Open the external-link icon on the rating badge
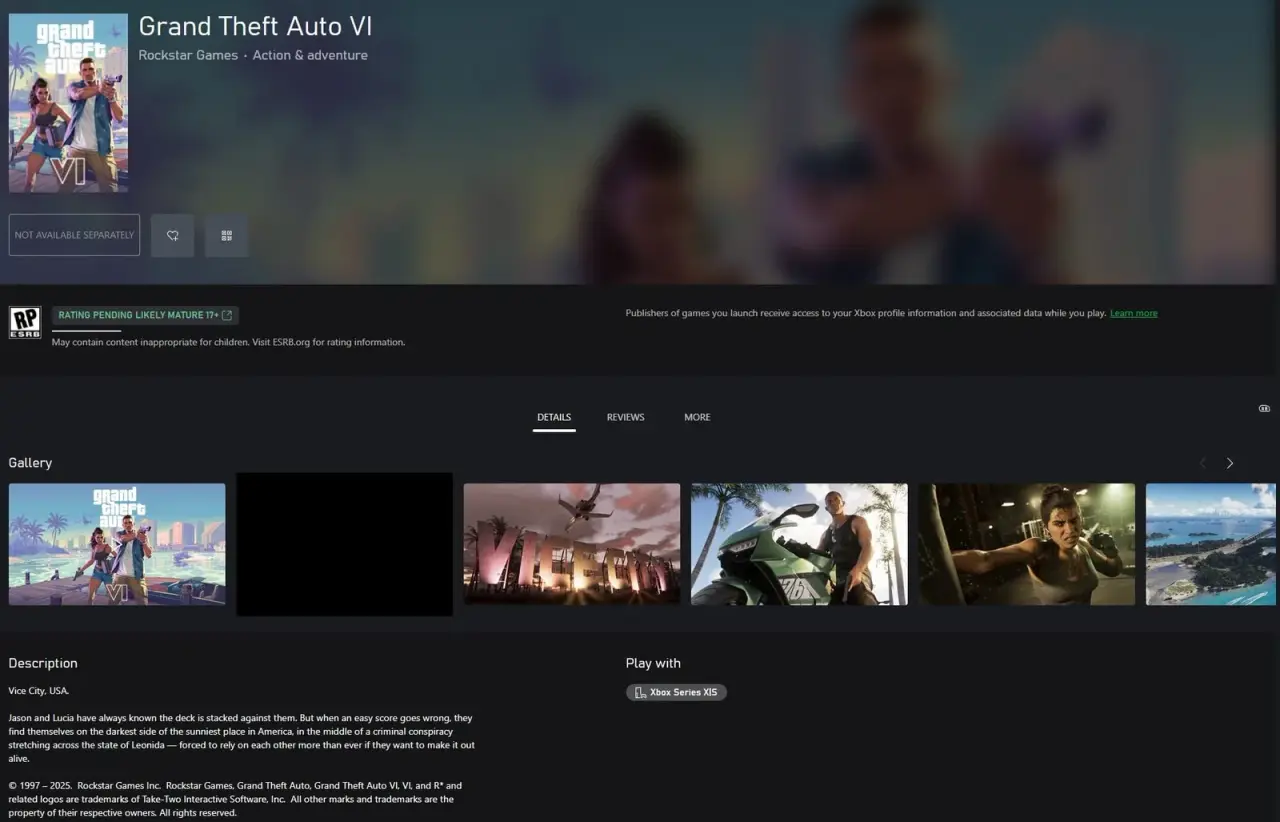The image size is (1280, 822). click(x=227, y=315)
